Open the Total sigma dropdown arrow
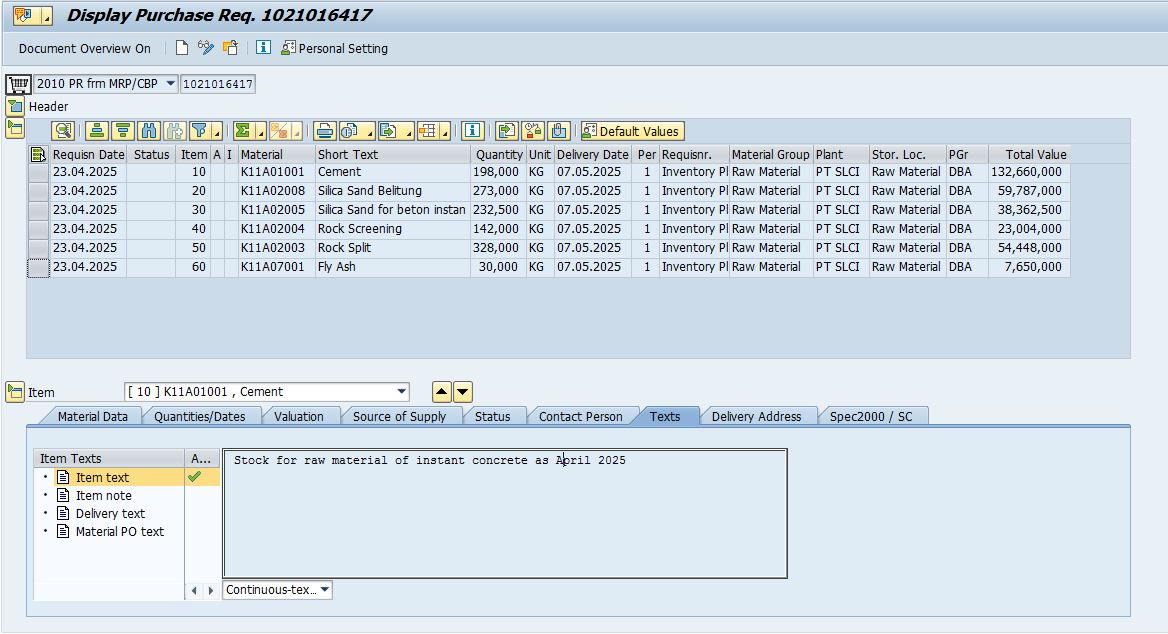 click(260, 132)
